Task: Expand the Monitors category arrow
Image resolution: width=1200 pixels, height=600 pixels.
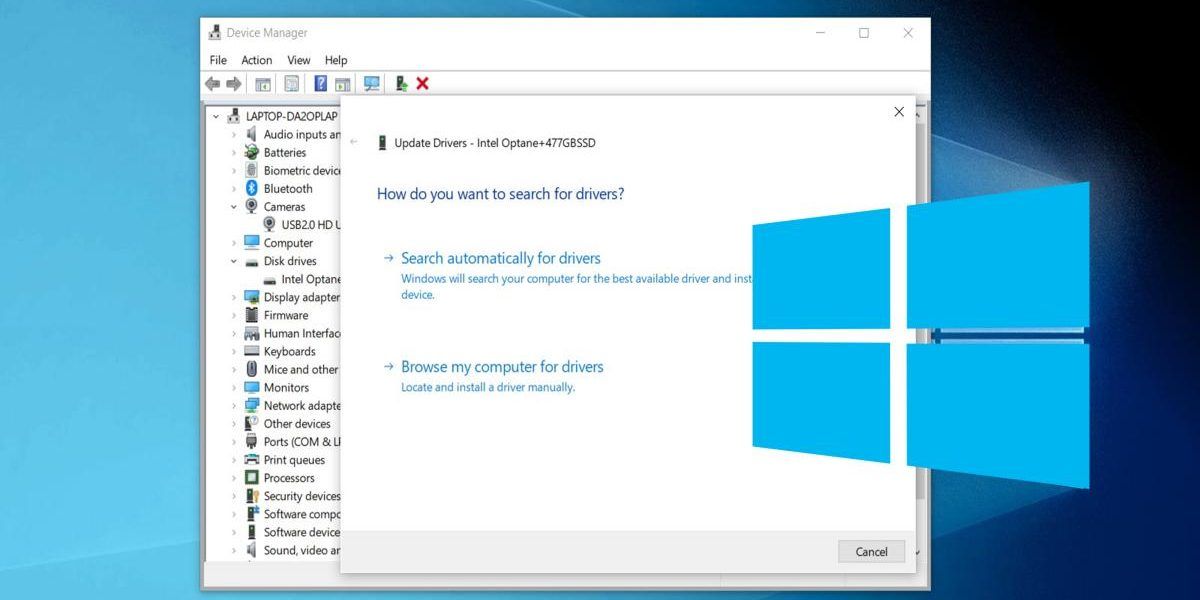Action: click(x=234, y=387)
